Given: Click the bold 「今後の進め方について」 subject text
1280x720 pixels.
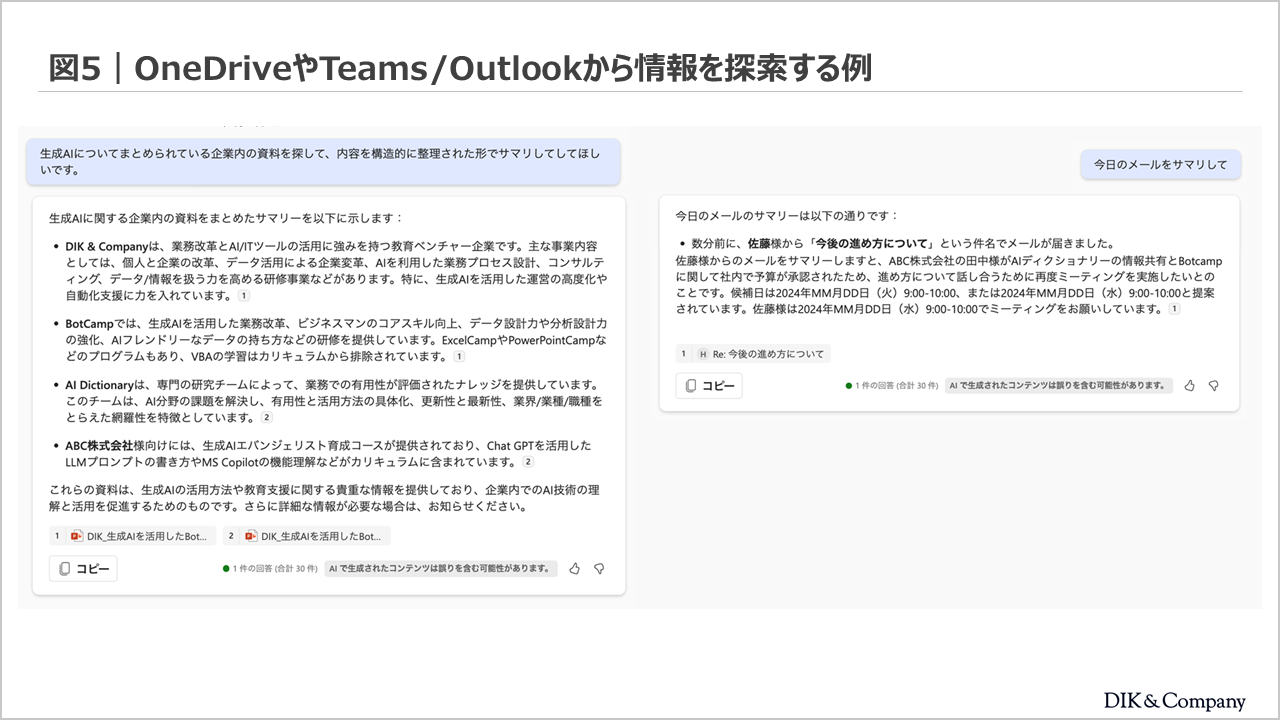Looking at the screenshot, I should (x=871, y=243).
